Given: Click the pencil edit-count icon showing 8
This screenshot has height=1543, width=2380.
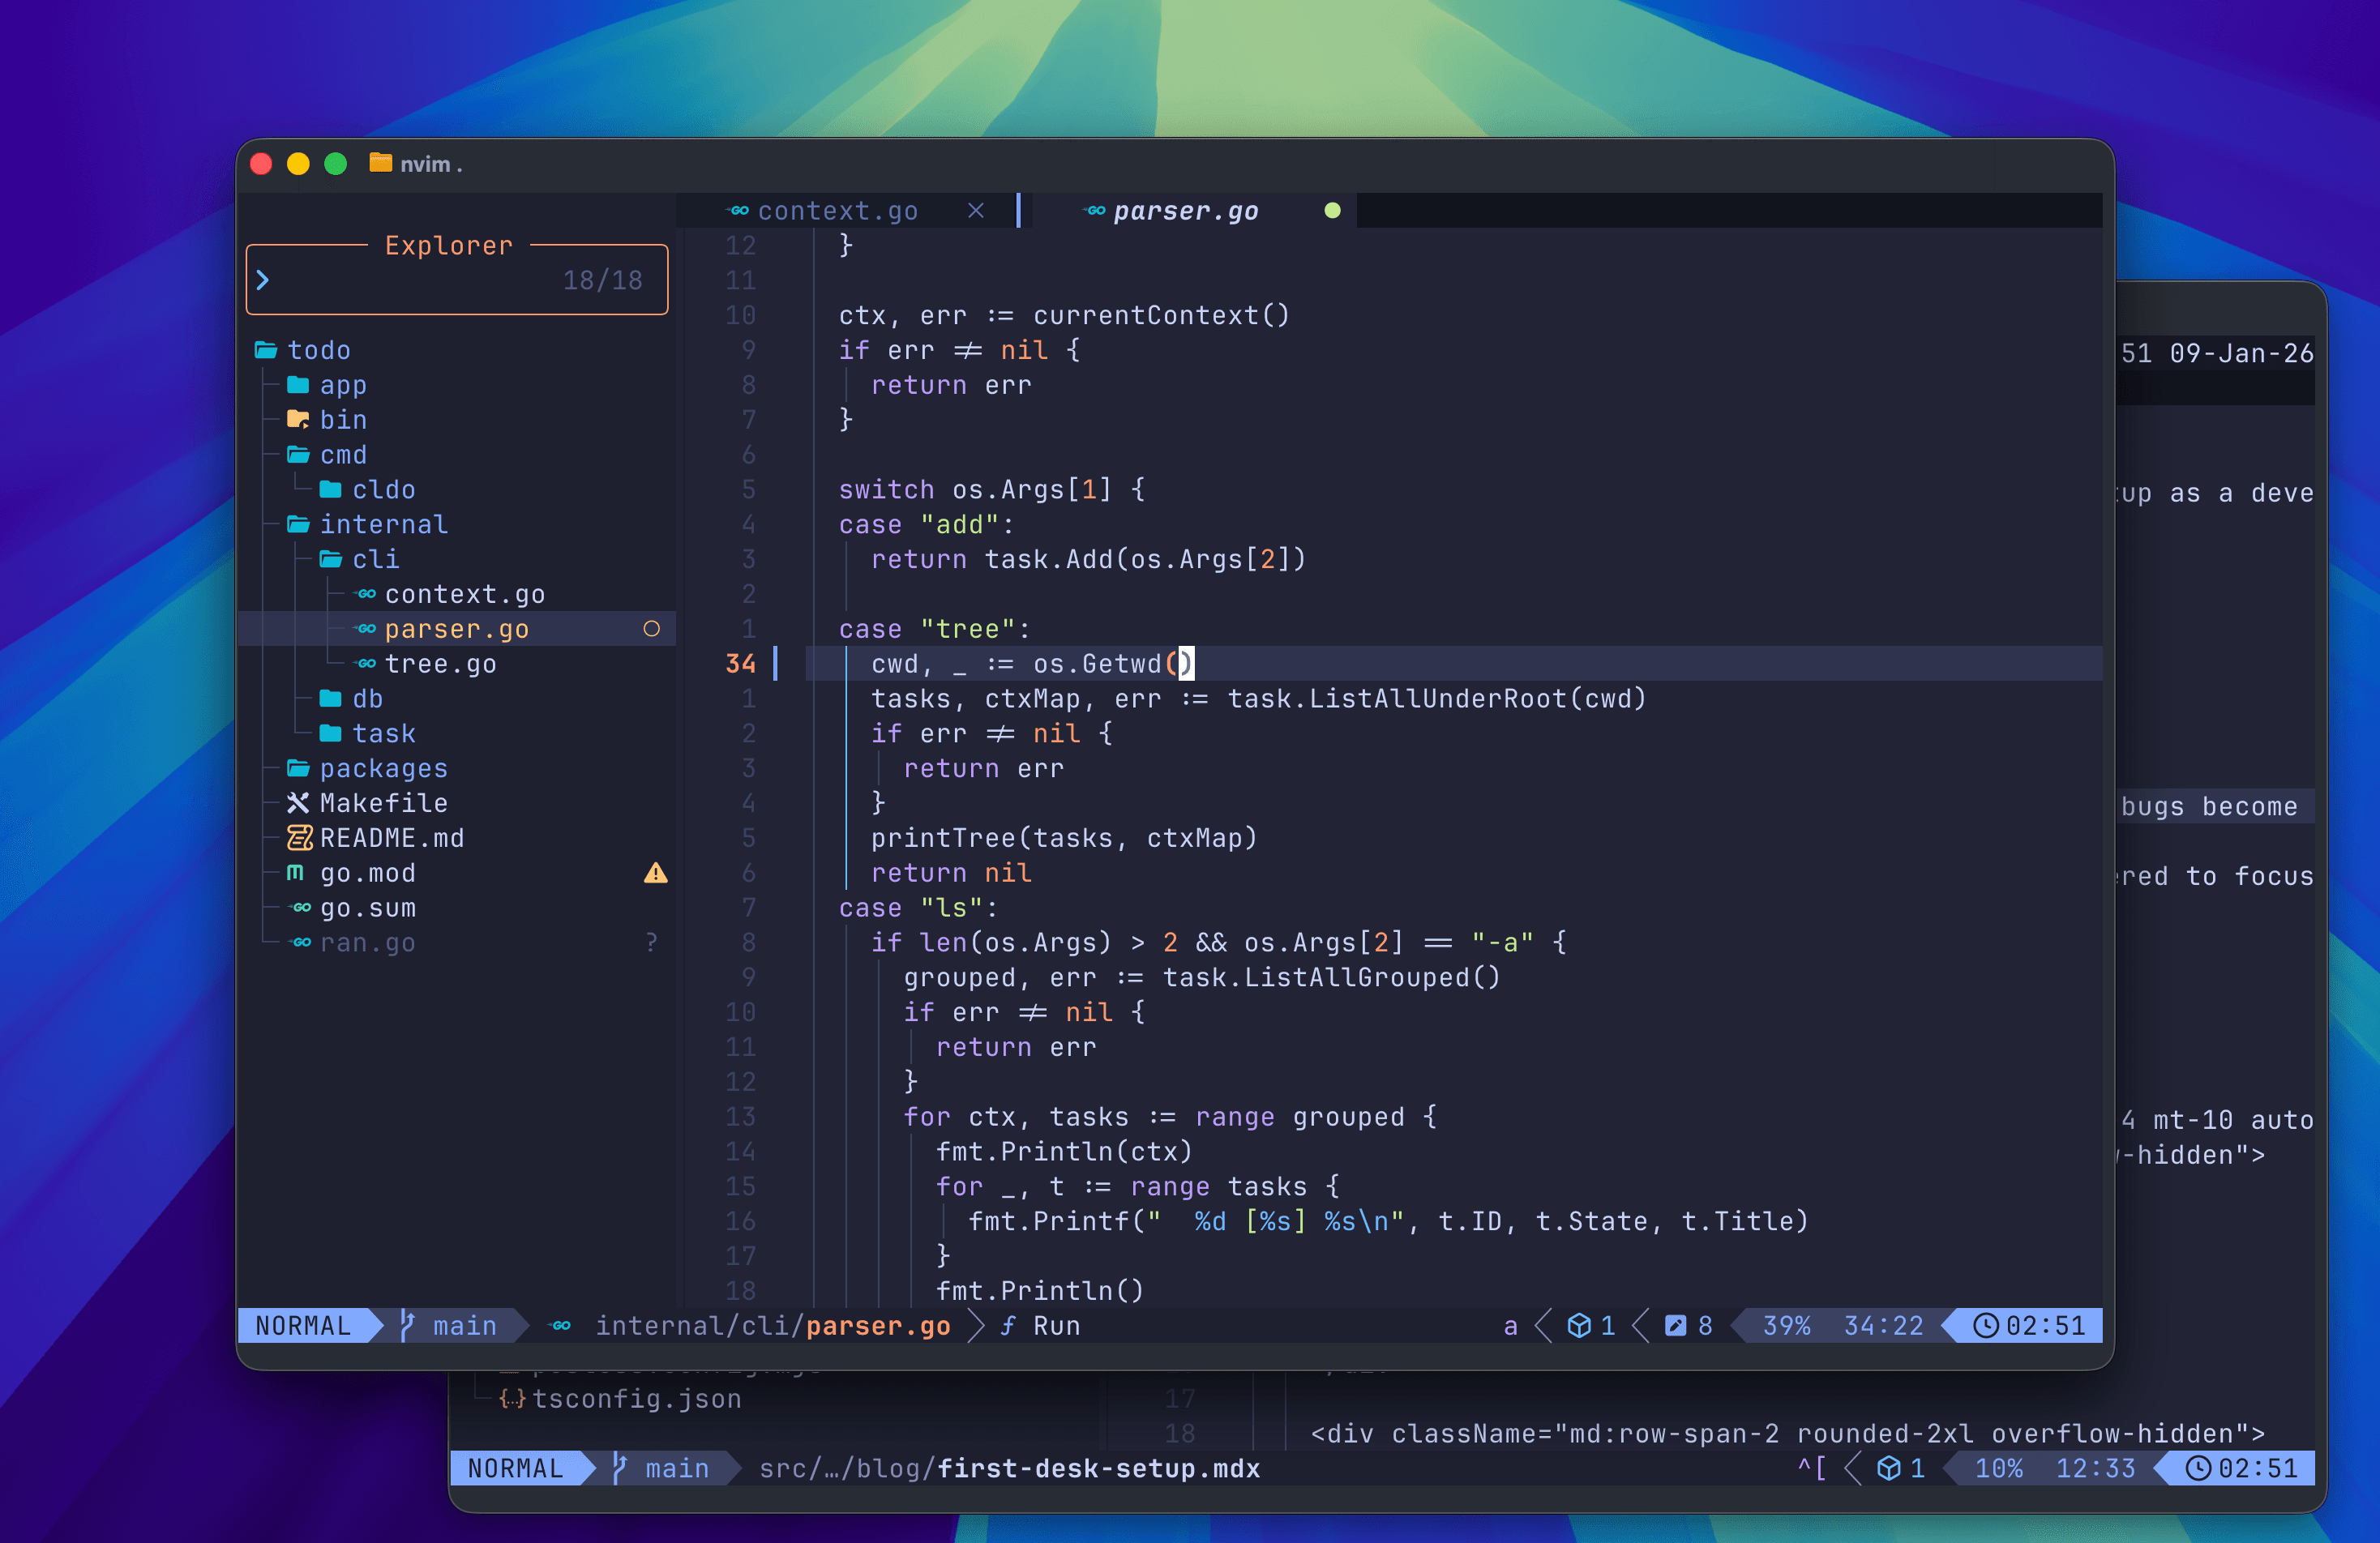Looking at the screenshot, I should tap(1677, 1325).
